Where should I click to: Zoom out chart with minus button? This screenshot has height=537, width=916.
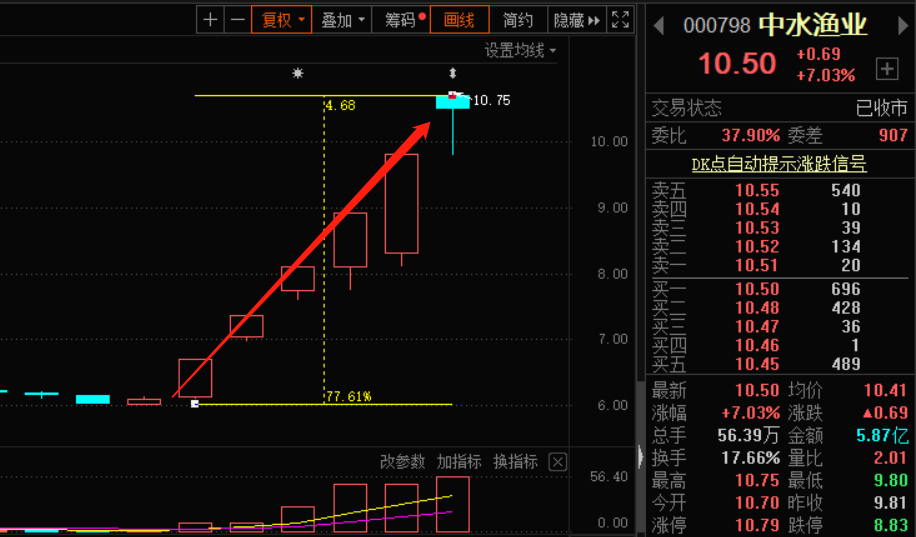tap(237, 20)
